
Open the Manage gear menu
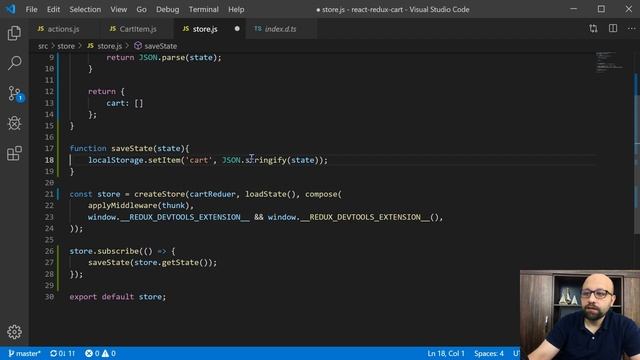tap(14, 332)
